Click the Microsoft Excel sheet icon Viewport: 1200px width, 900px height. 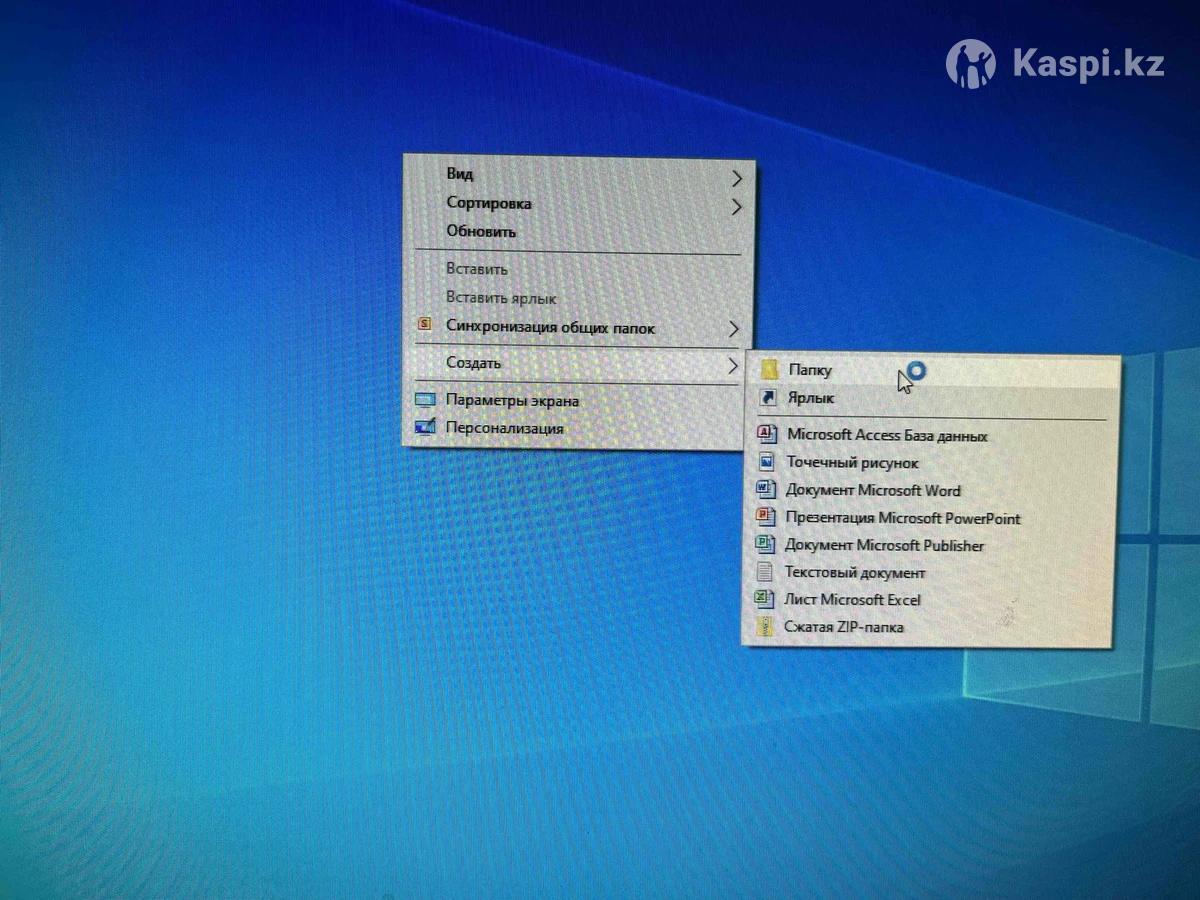(765, 600)
